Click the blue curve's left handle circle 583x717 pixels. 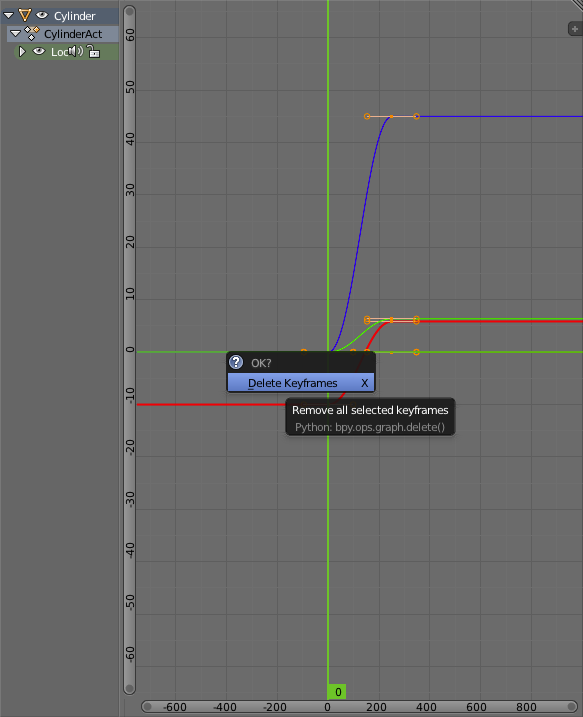click(x=367, y=117)
